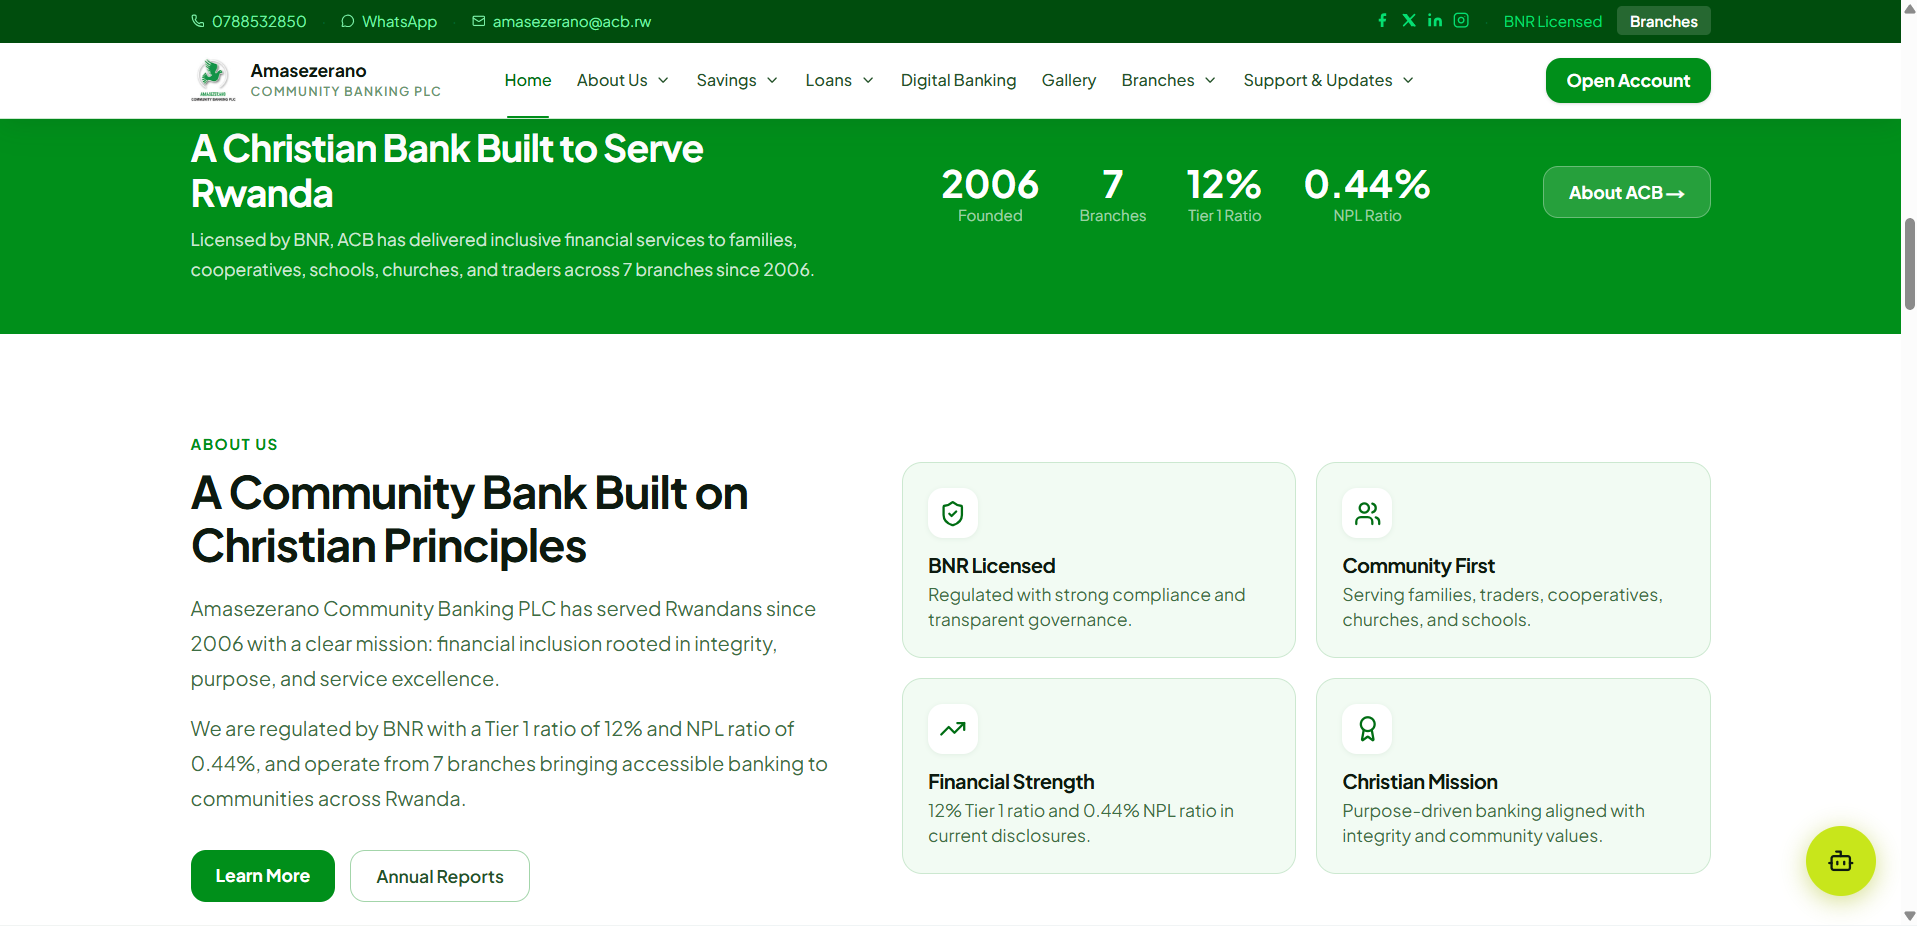Open the Gallery menu item

pyautogui.click(x=1069, y=80)
